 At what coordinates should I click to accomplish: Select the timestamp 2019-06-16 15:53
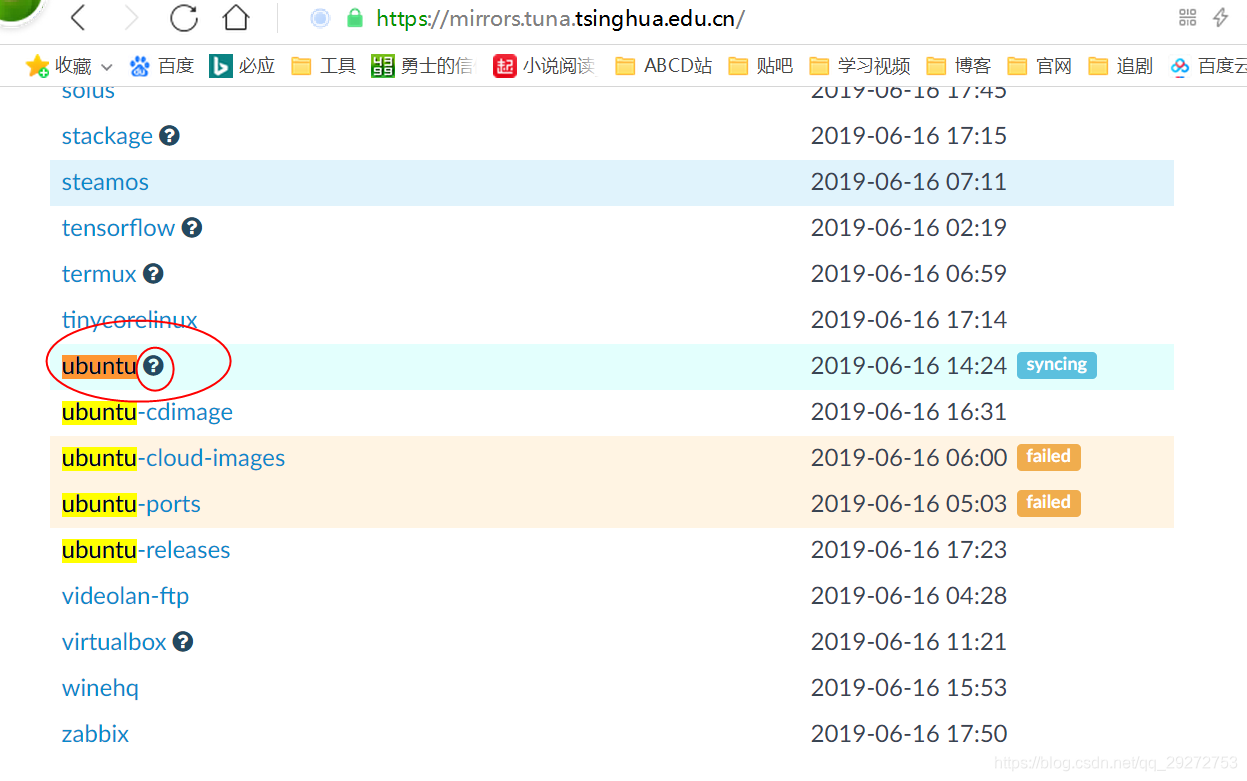(x=909, y=688)
